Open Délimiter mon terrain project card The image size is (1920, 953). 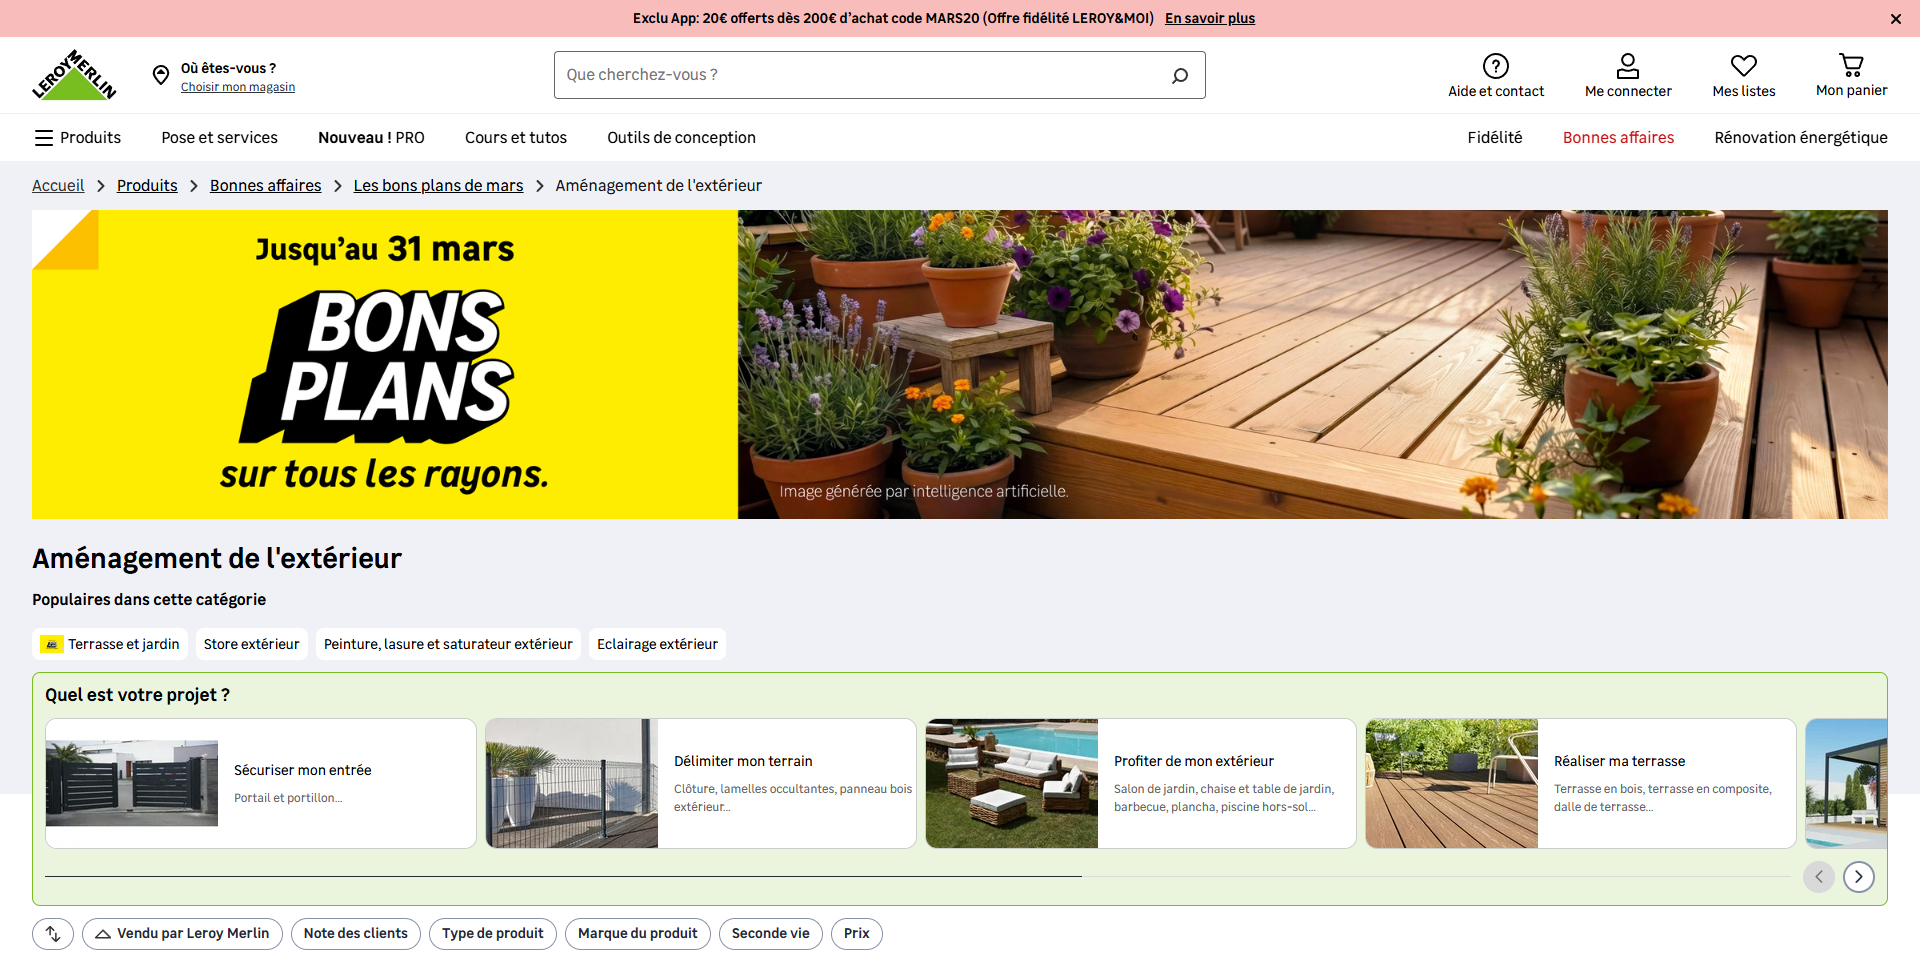point(701,783)
